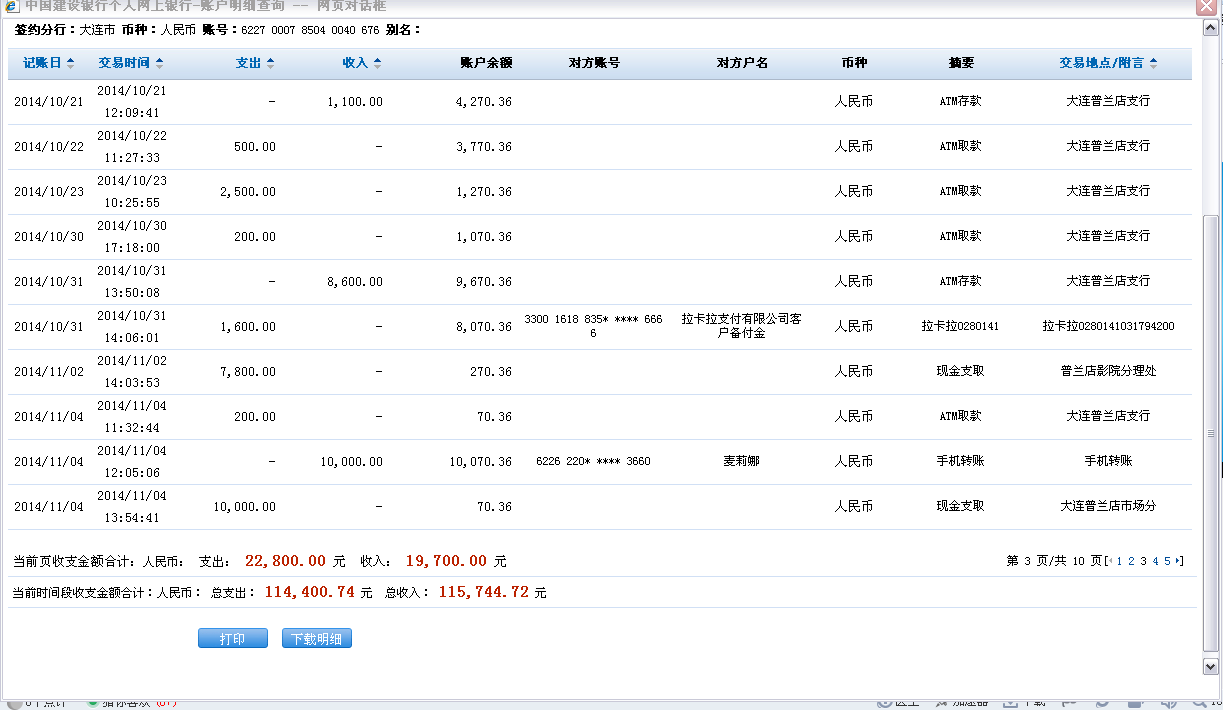
Task: Click the sort arrows beside 支出
Action: coord(271,63)
